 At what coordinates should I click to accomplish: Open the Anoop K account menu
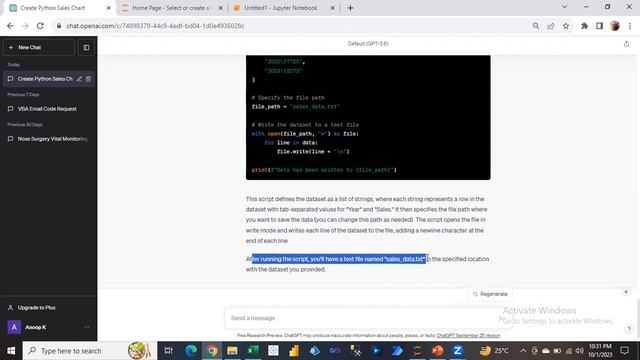tap(49, 327)
